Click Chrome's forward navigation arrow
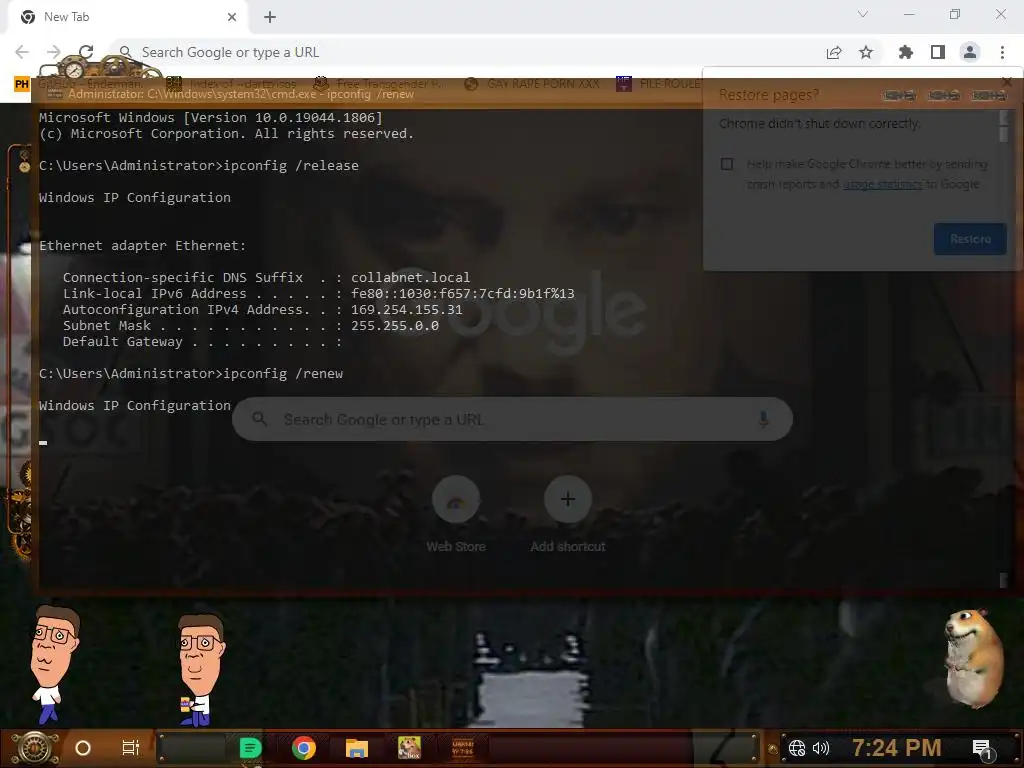This screenshot has width=1024, height=768. pos(54,52)
